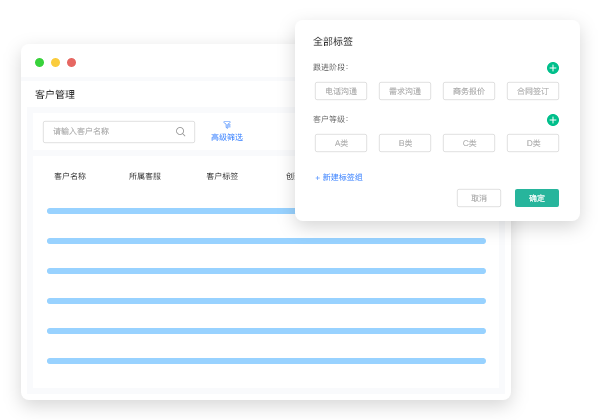
Task: Select the A类 customer level tag
Action: pyautogui.click(x=341, y=143)
